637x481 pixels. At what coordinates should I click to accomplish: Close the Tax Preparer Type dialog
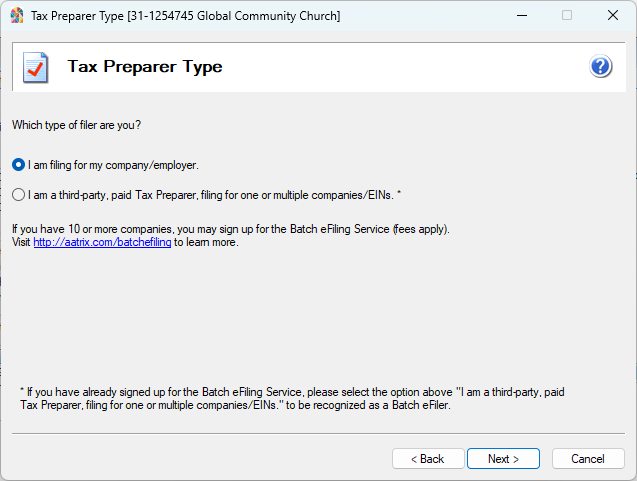coord(612,15)
